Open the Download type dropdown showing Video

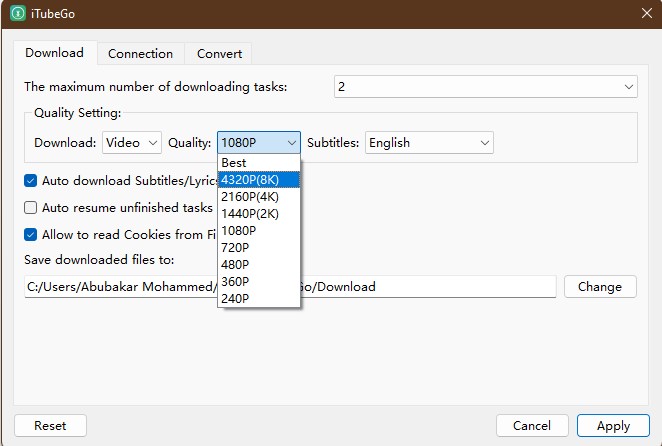[132, 143]
